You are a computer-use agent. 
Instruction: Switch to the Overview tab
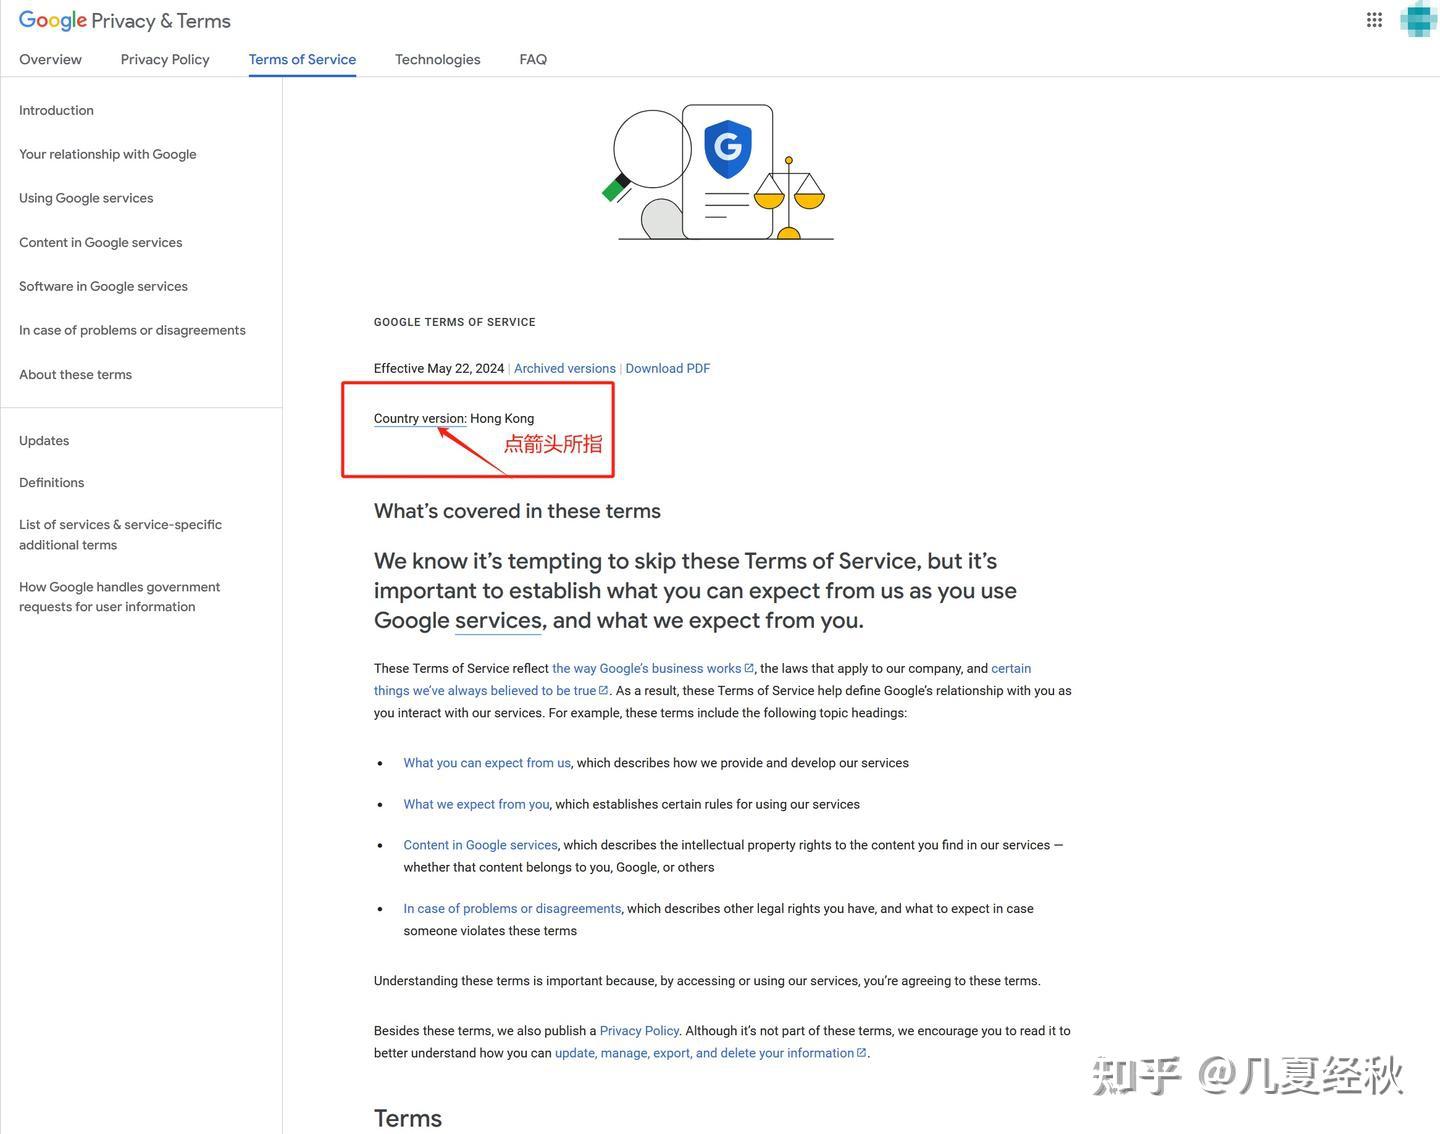click(50, 59)
